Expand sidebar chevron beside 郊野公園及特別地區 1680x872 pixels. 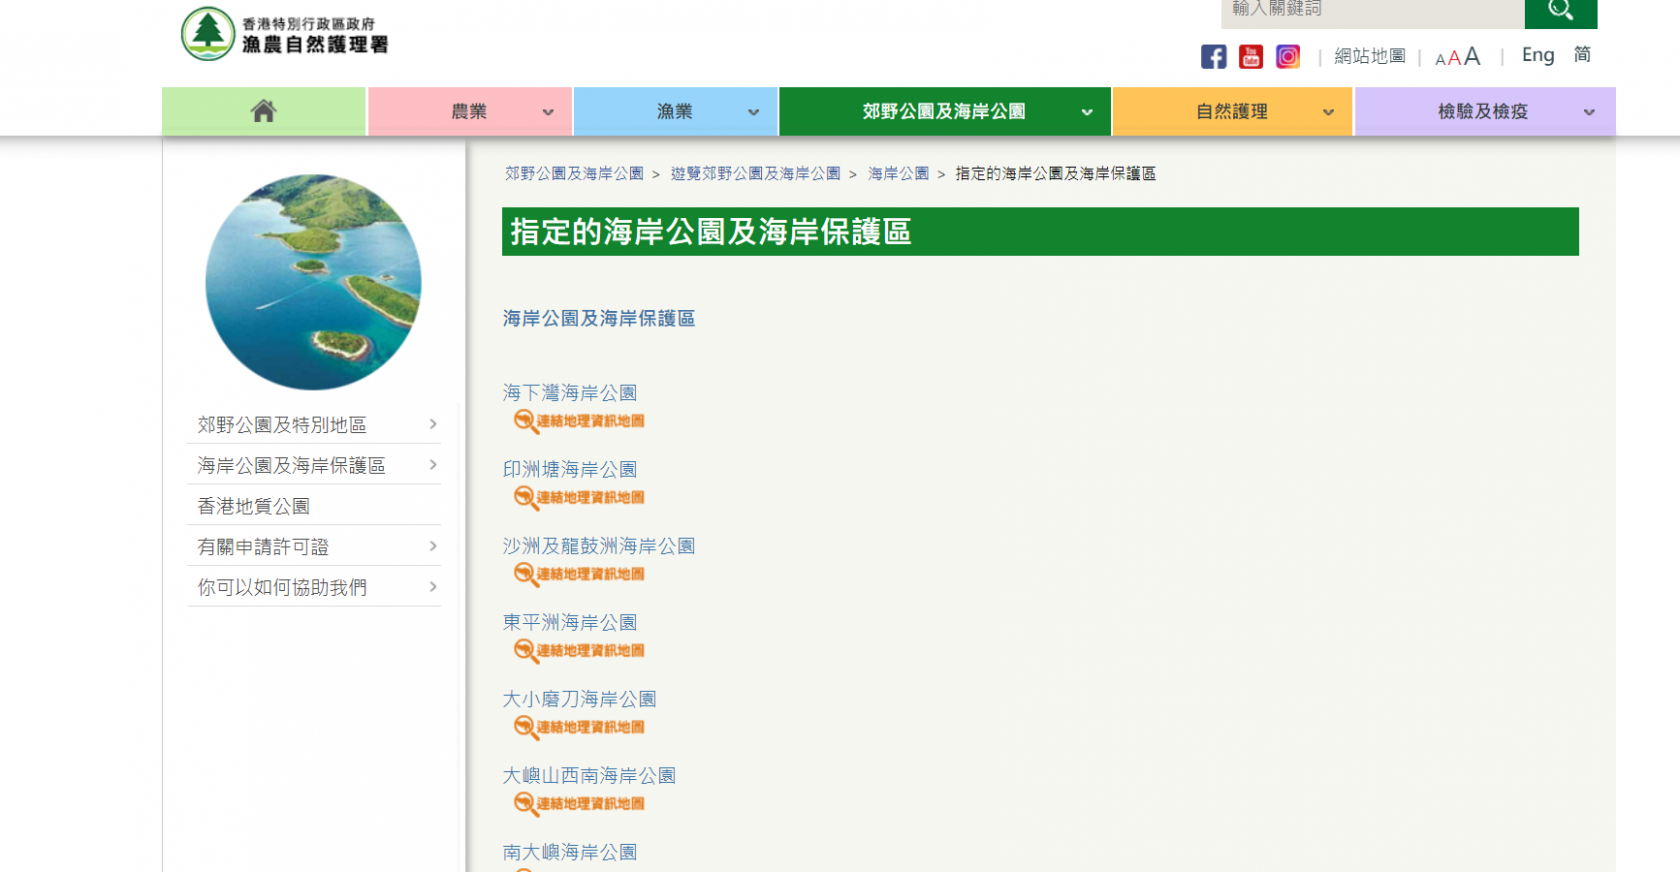point(433,424)
